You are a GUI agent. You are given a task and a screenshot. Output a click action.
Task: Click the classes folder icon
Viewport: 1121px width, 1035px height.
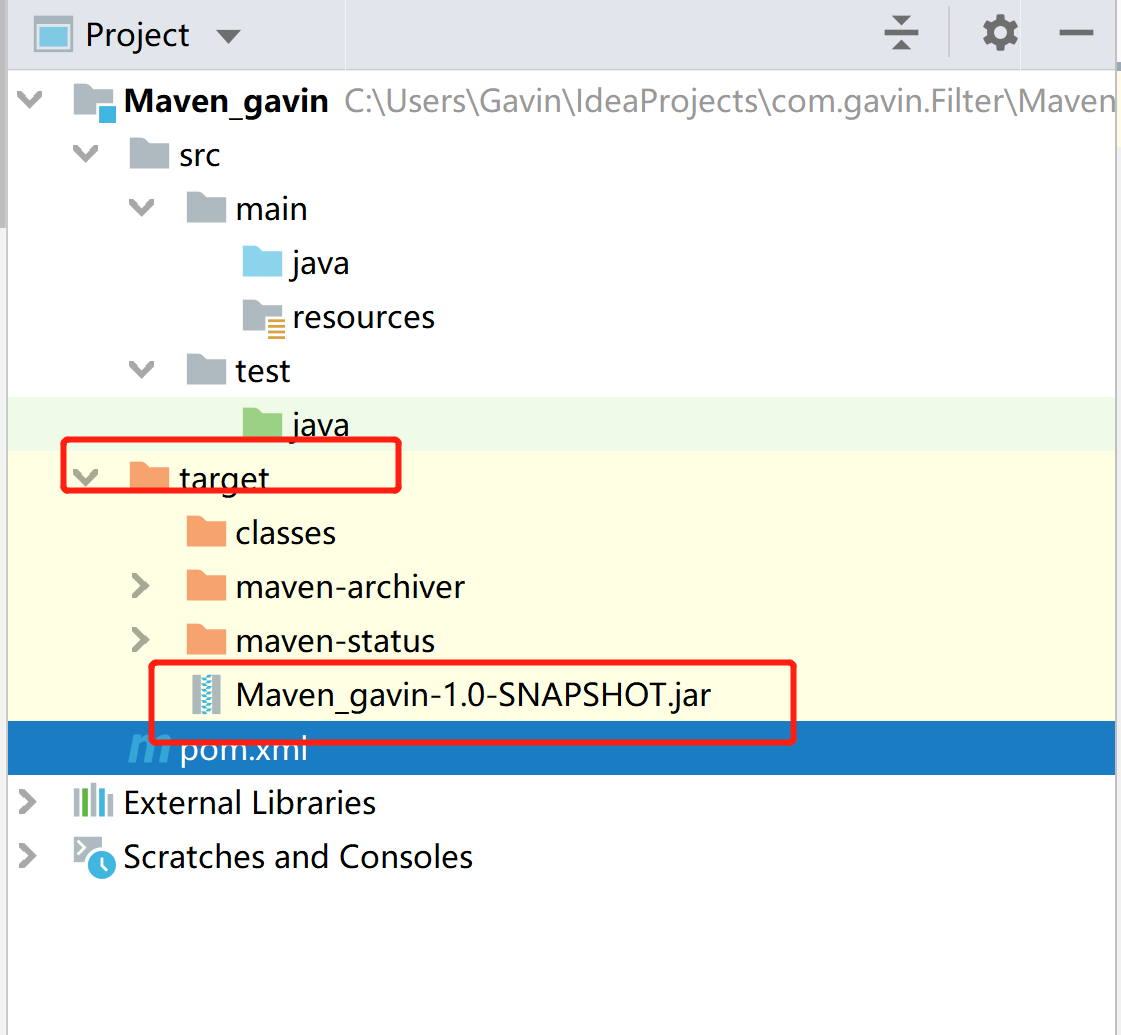(206, 530)
